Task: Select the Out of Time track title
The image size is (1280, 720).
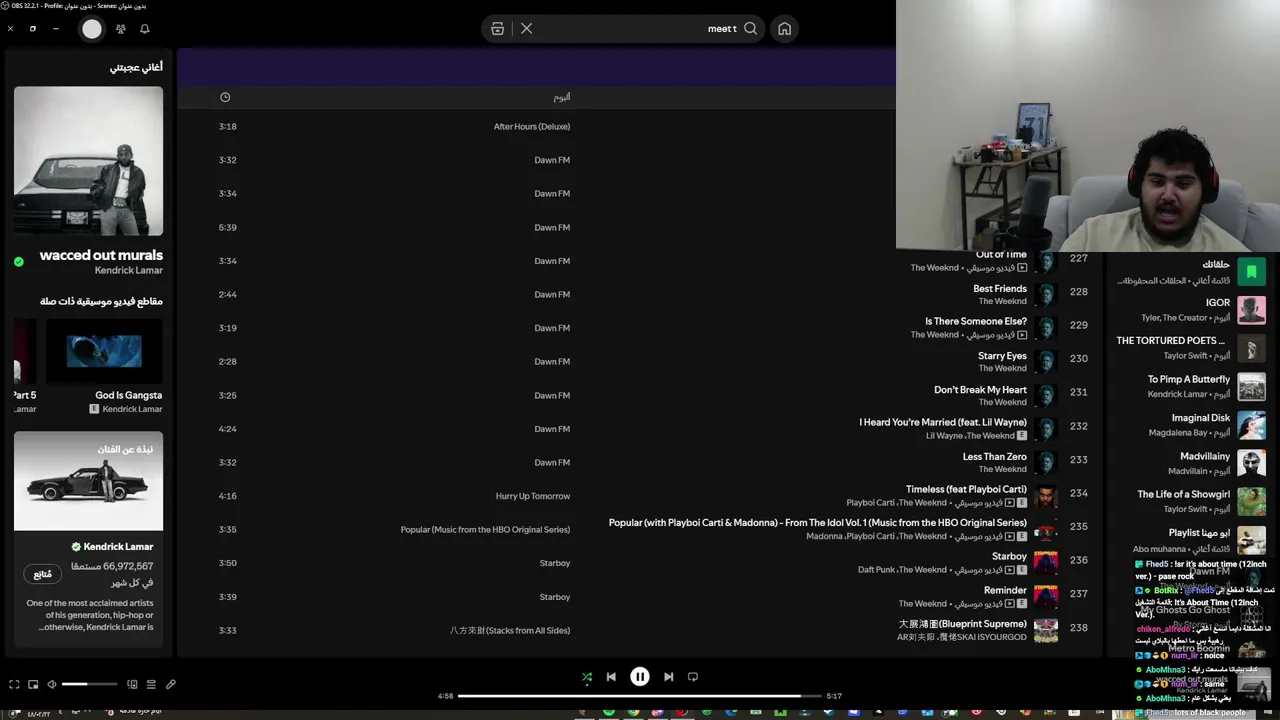Action: click(x=1001, y=255)
